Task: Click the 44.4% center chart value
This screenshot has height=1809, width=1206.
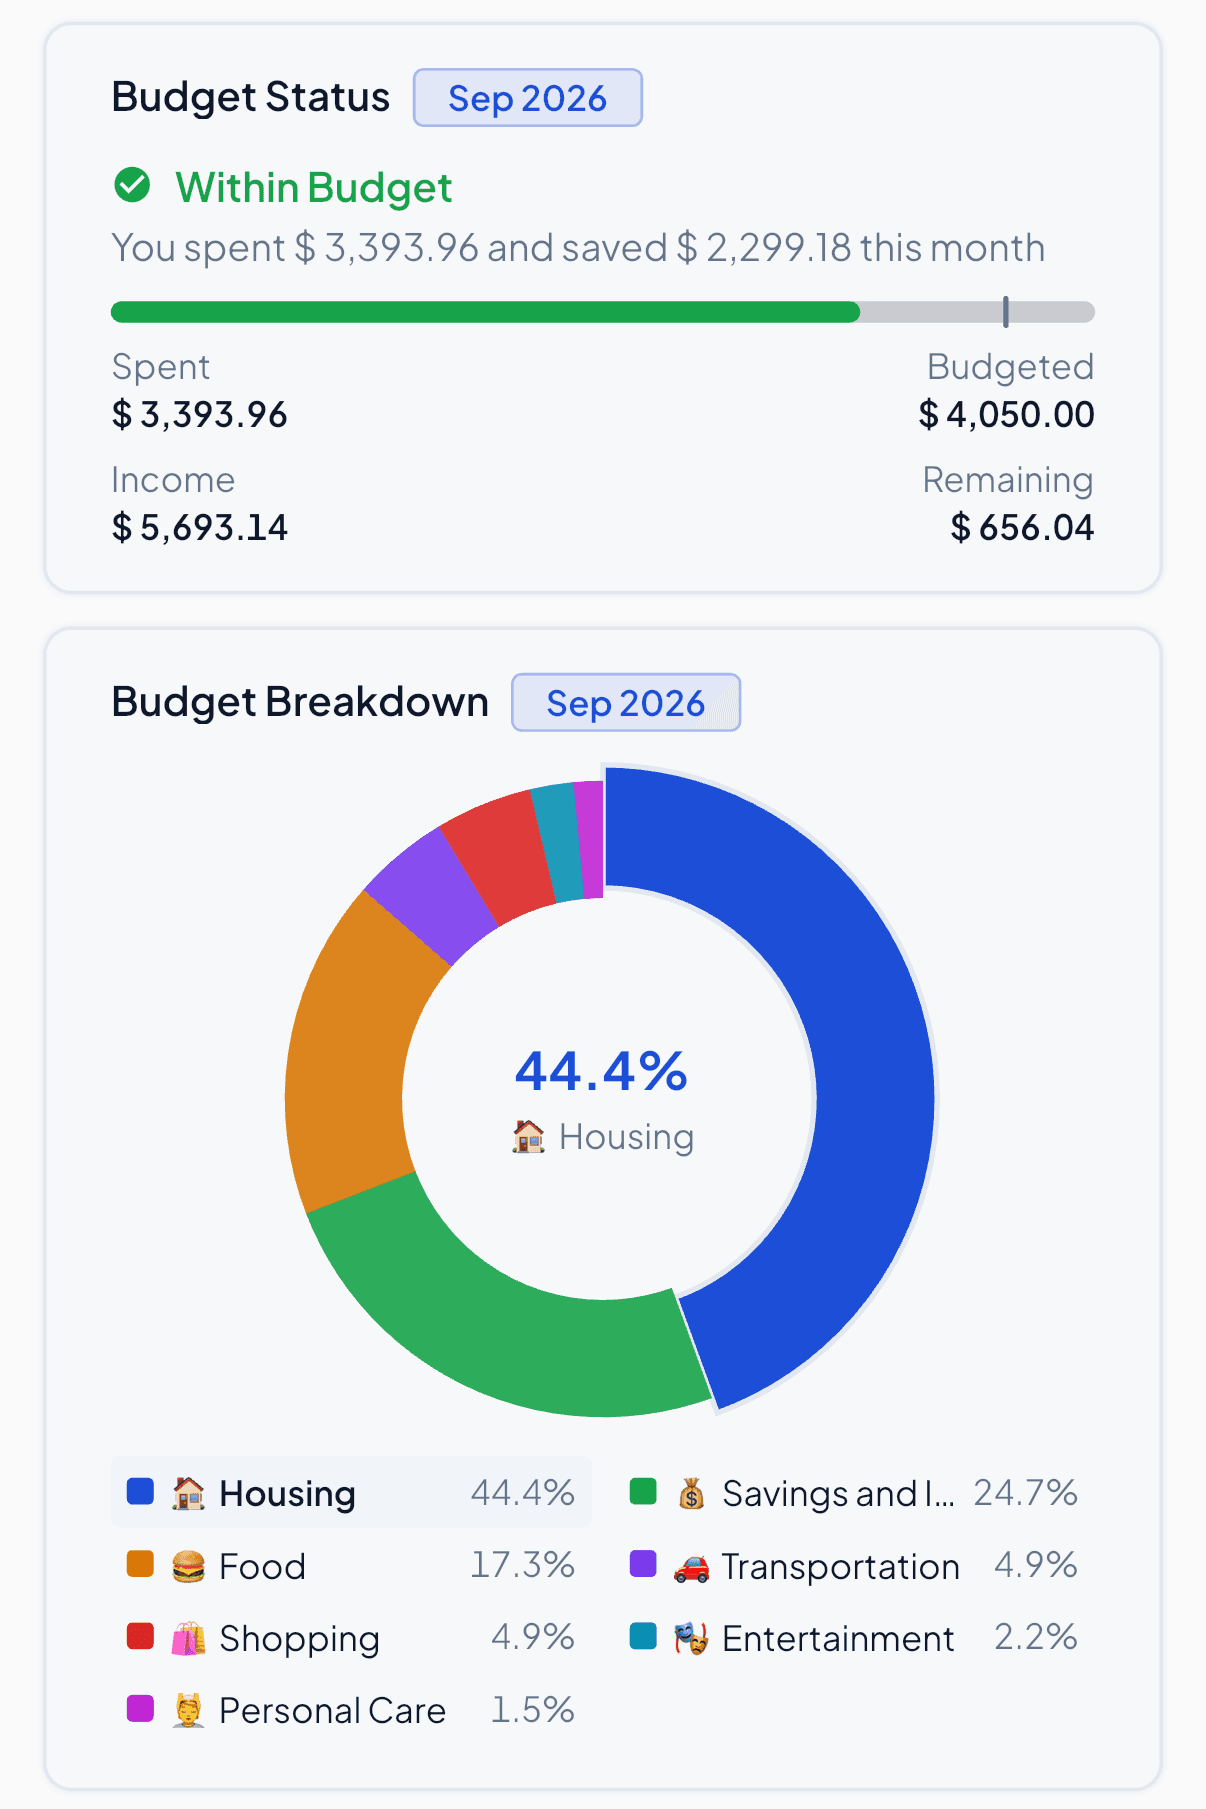Action: [601, 1071]
